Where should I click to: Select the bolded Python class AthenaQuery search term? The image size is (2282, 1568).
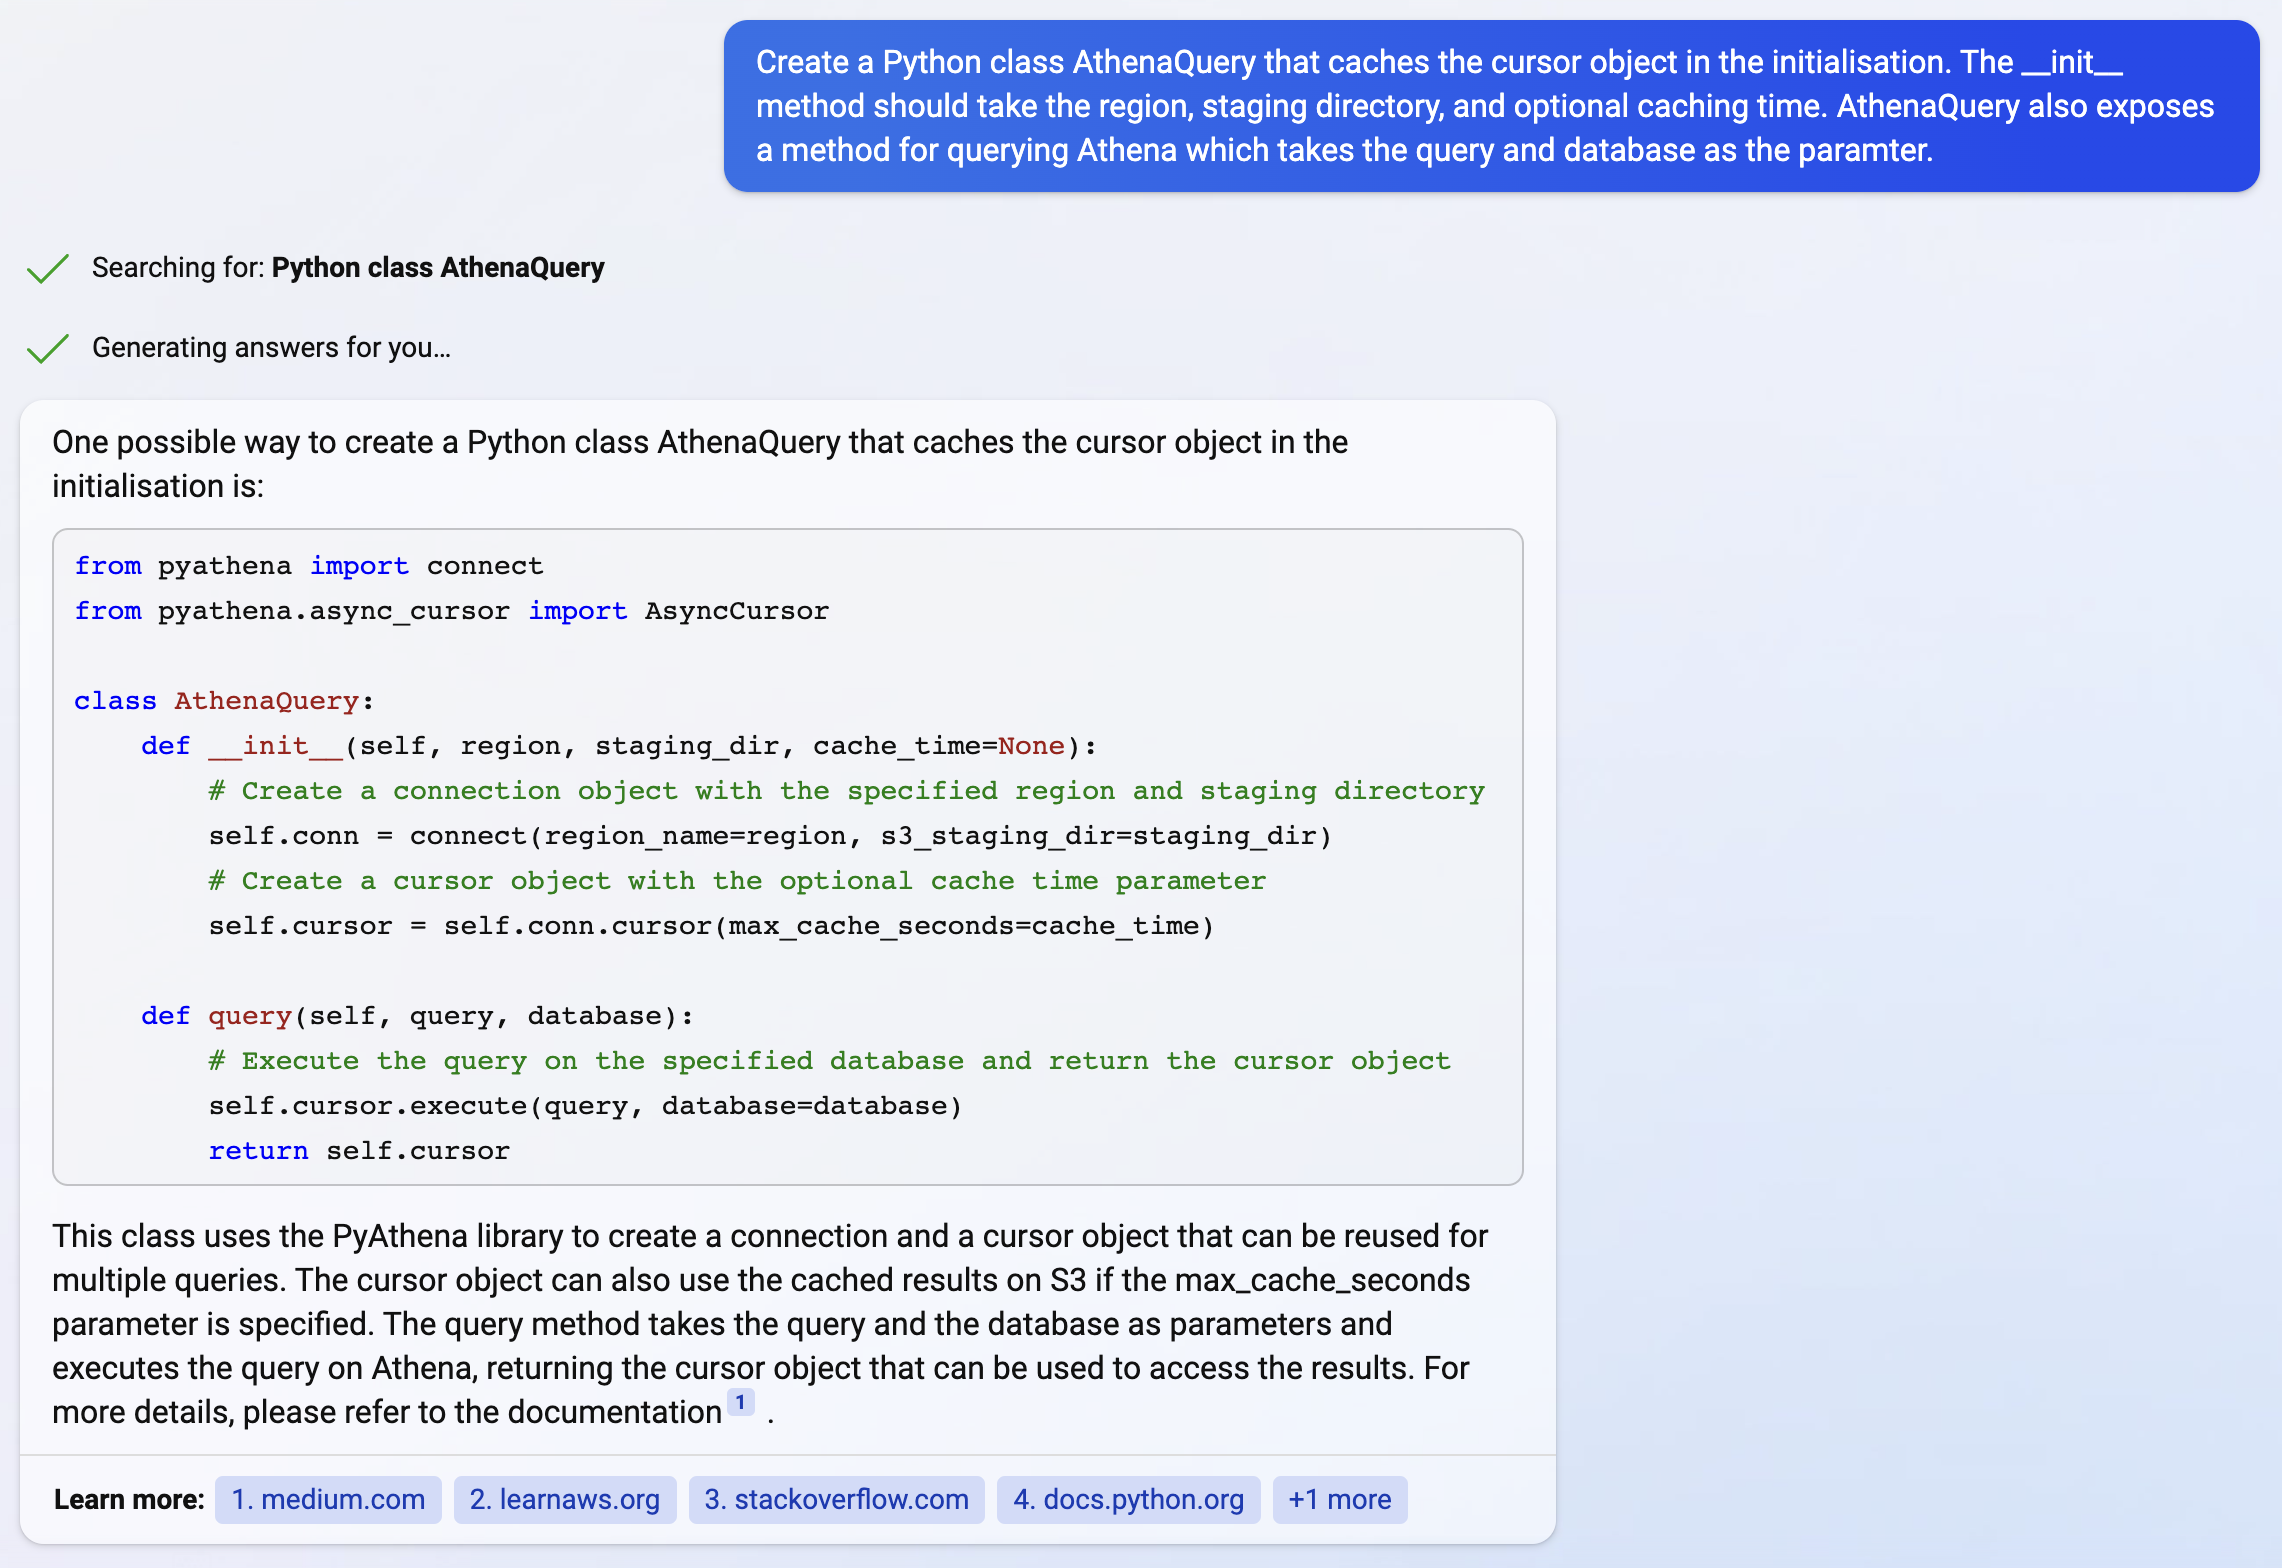[438, 268]
